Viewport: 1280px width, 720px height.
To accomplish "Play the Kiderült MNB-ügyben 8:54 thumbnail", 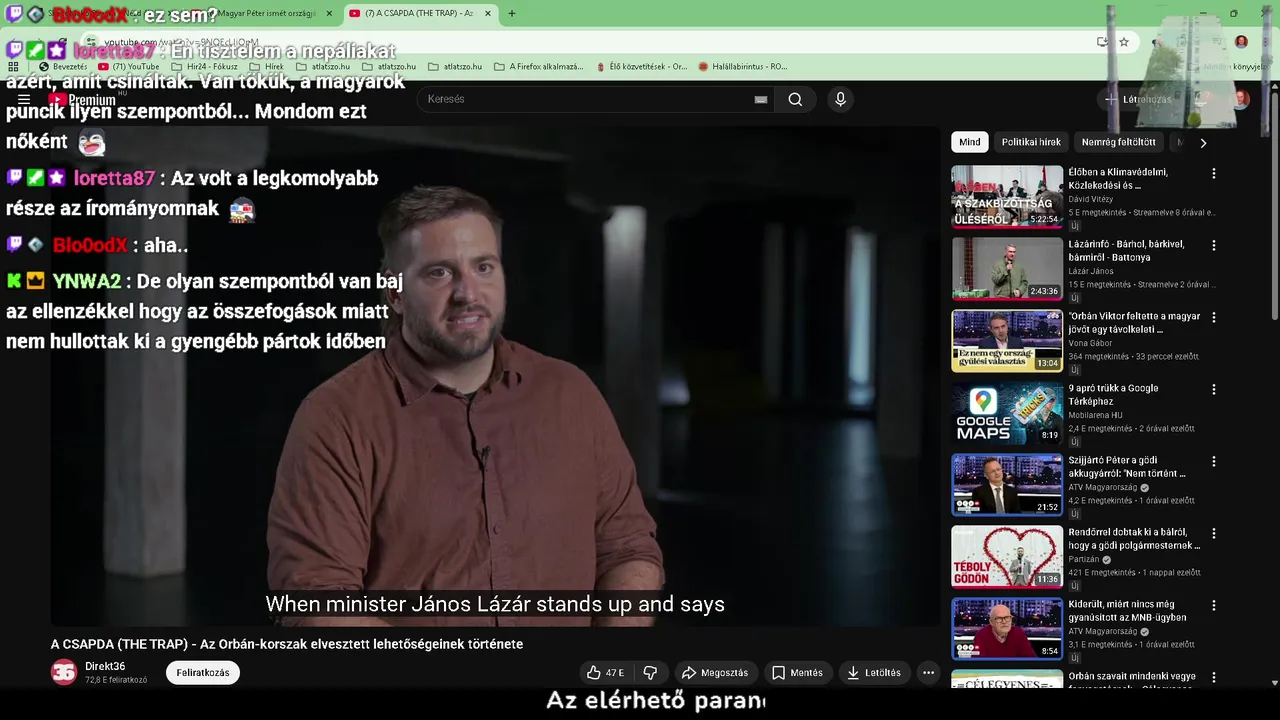I will pos(1007,629).
